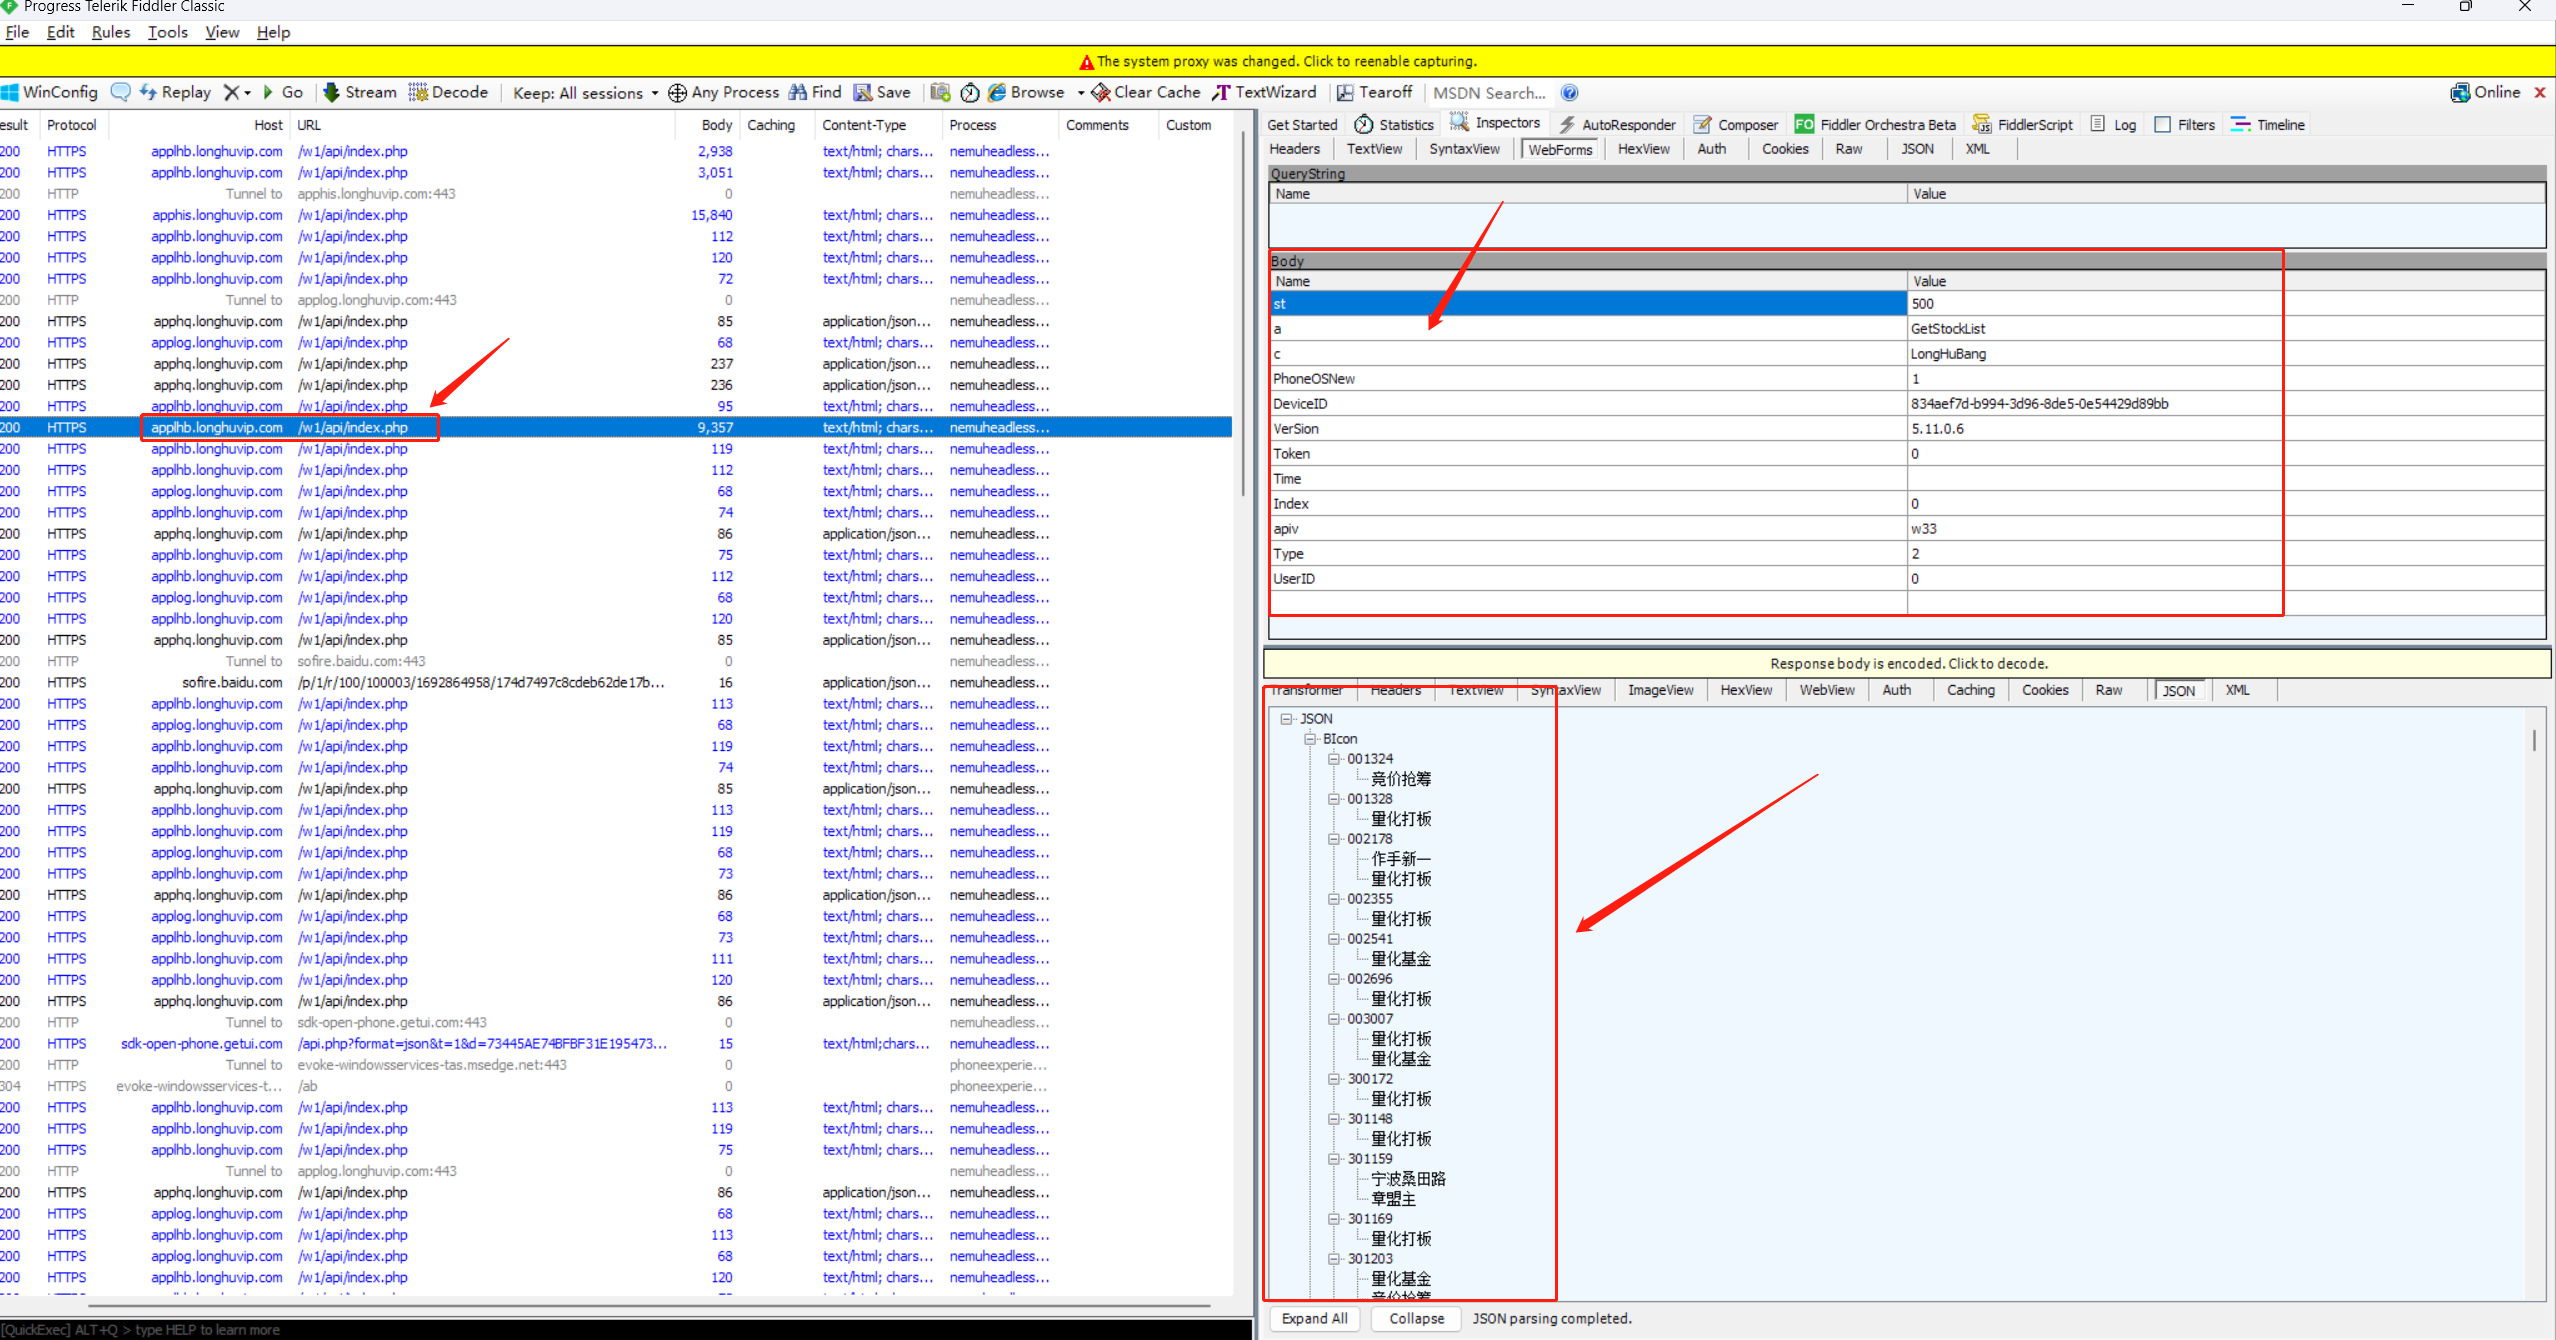Select the request SyntaxView tab

click(1464, 149)
